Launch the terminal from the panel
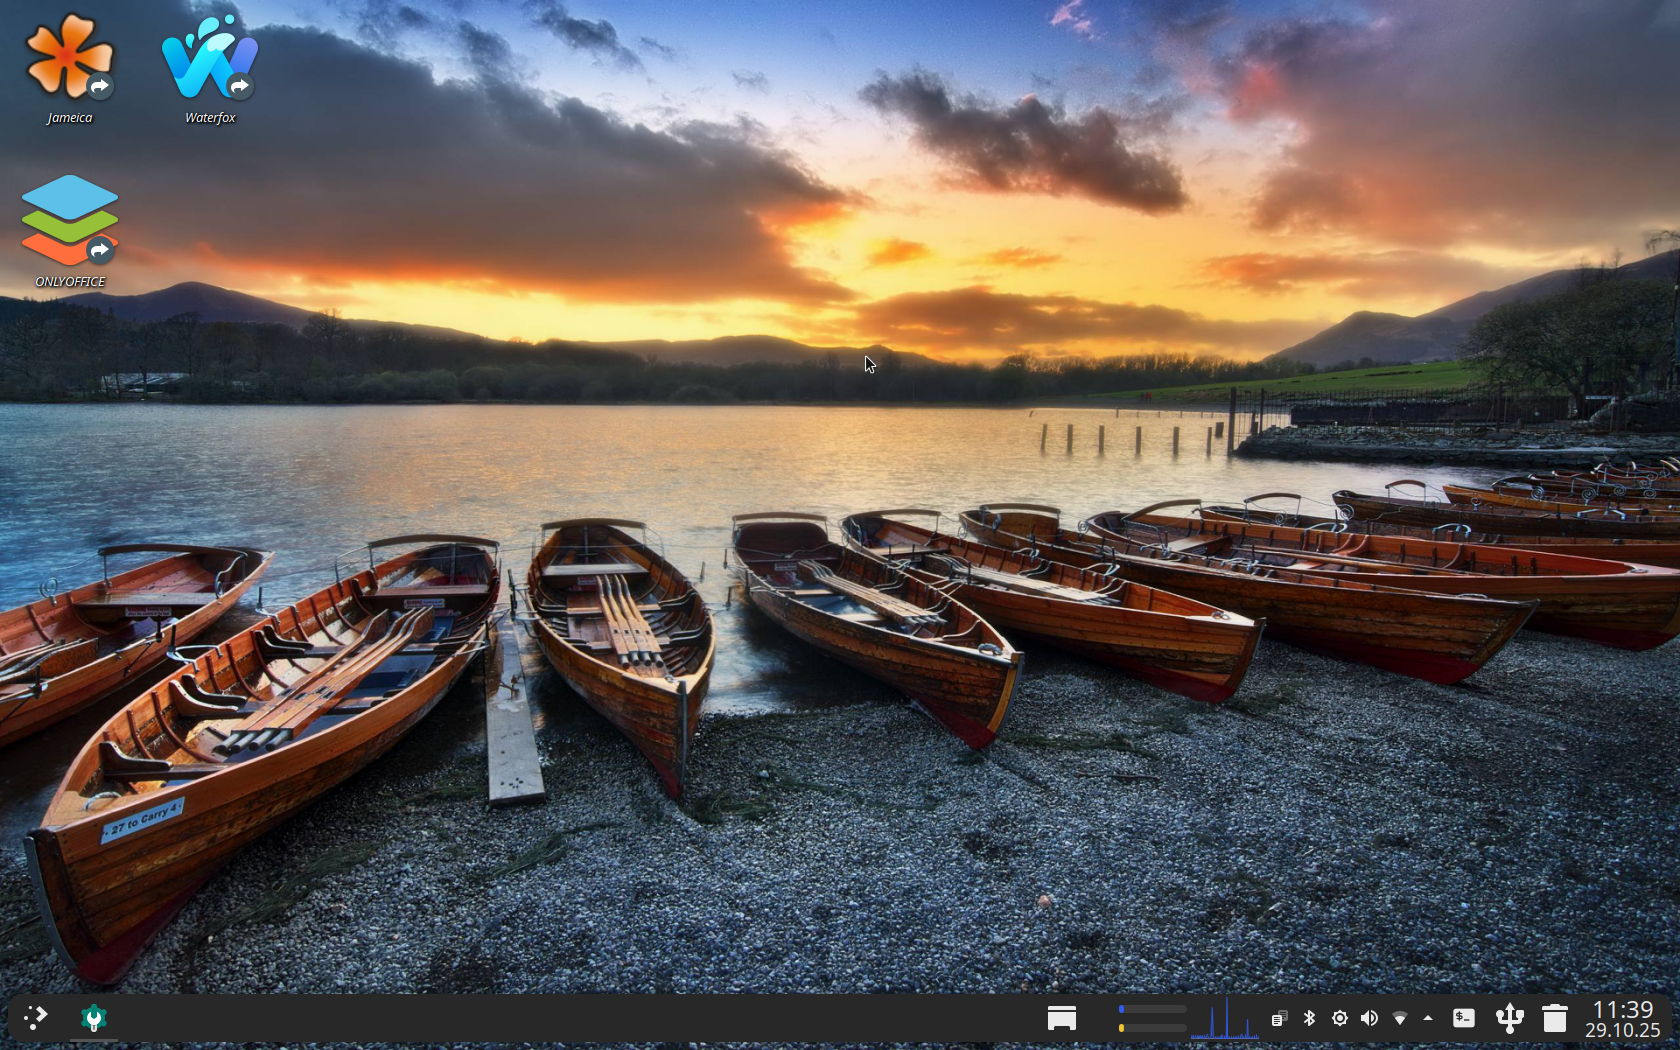 (x=1464, y=1018)
